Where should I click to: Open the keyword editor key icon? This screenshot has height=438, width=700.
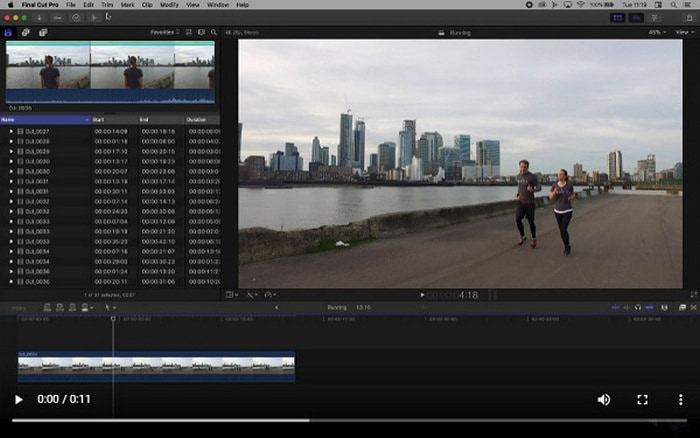(59, 17)
